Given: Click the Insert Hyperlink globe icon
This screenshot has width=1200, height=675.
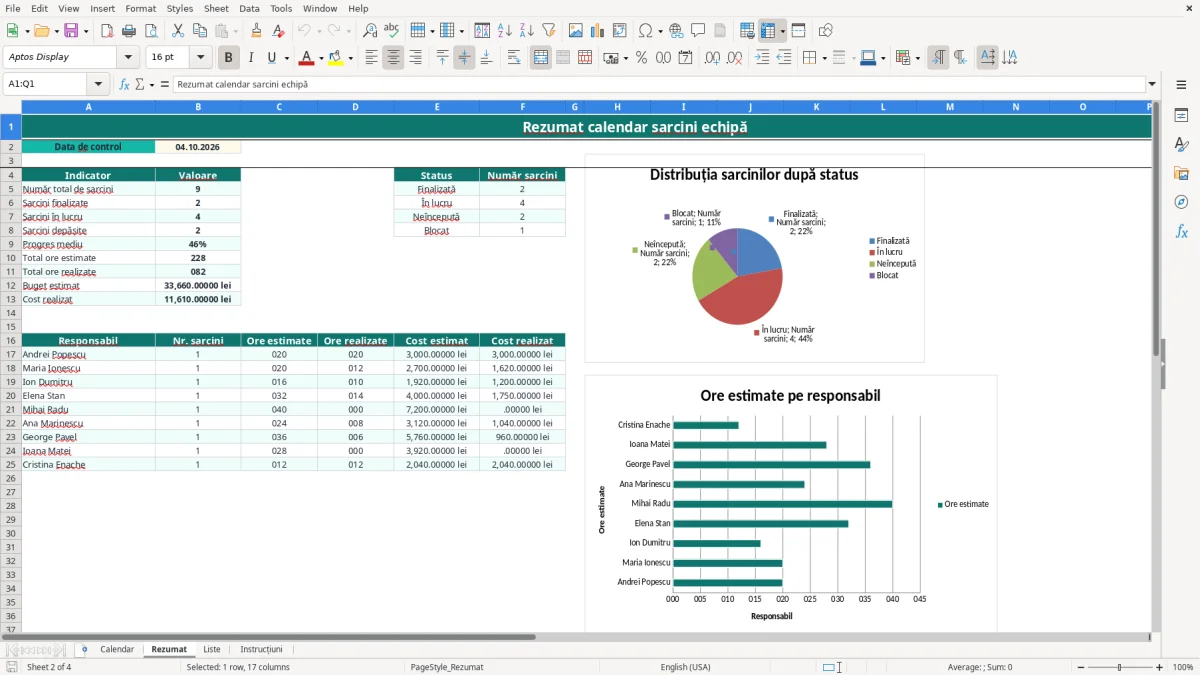Looking at the screenshot, I should [x=676, y=31].
